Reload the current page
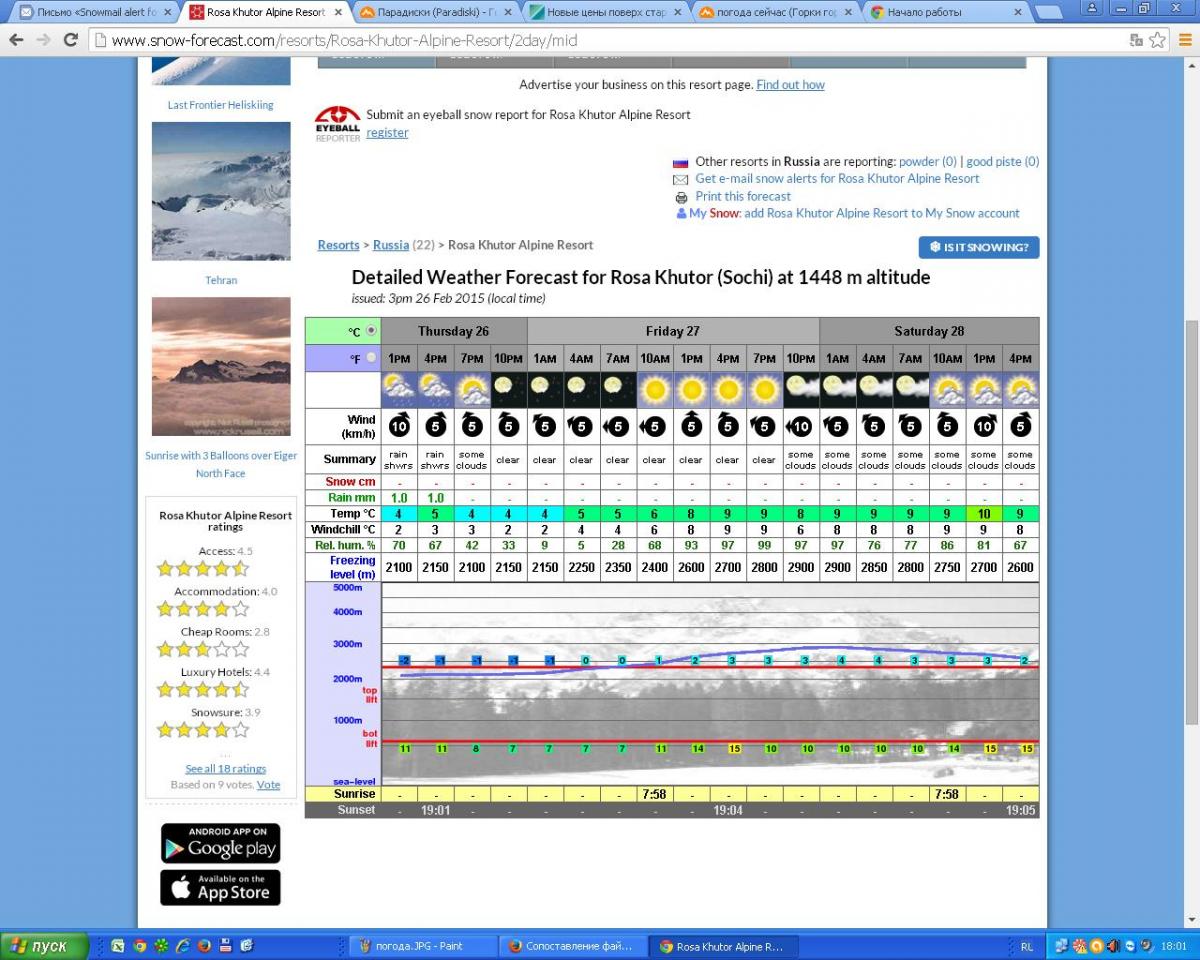The image size is (1200, 960). [70, 40]
